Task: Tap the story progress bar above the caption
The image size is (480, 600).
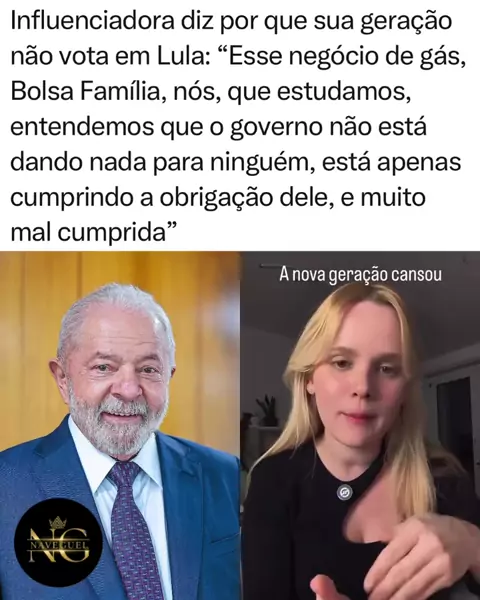Action: click(x=269, y=265)
